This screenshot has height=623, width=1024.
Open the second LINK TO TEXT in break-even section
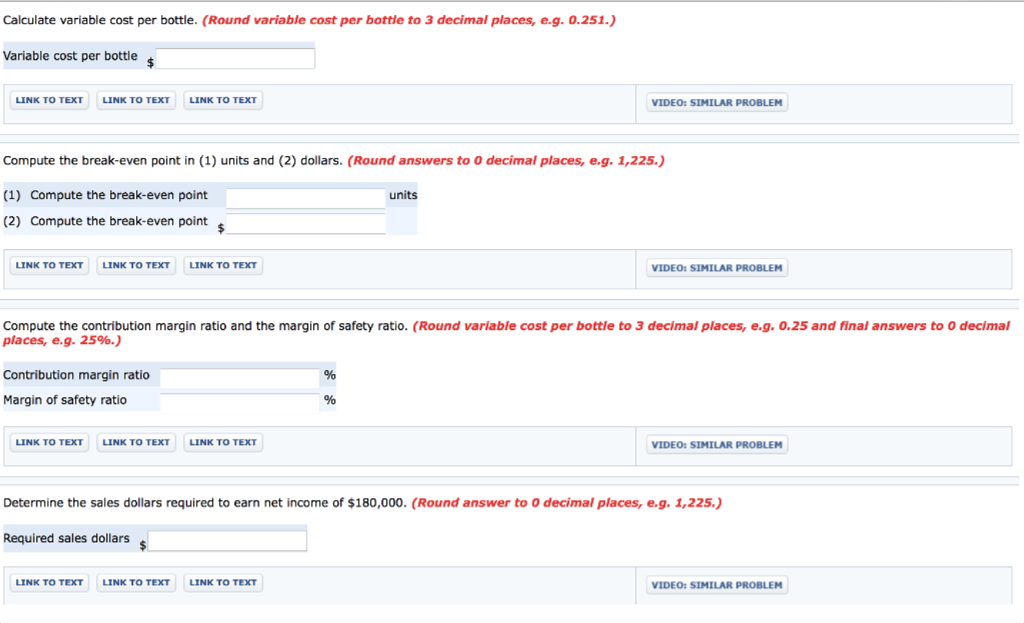point(136,264)
